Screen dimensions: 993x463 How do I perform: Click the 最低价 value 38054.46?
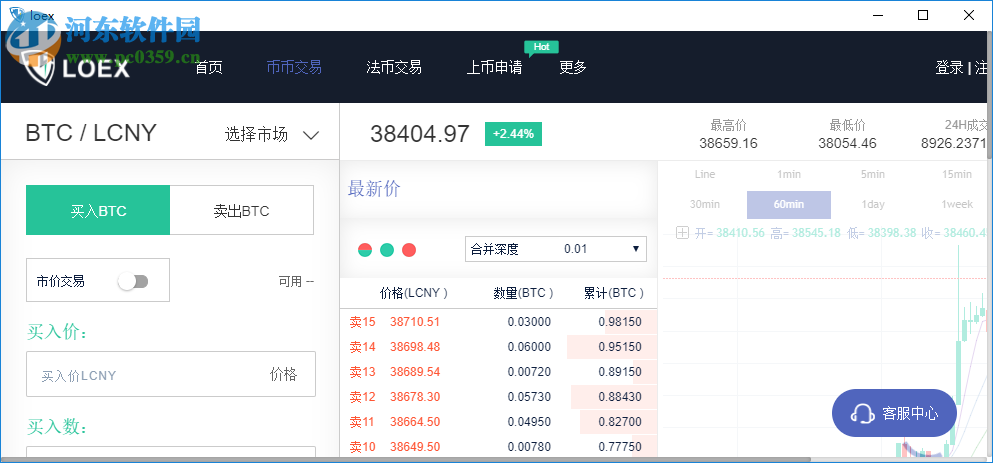click(x=847, y=143)
